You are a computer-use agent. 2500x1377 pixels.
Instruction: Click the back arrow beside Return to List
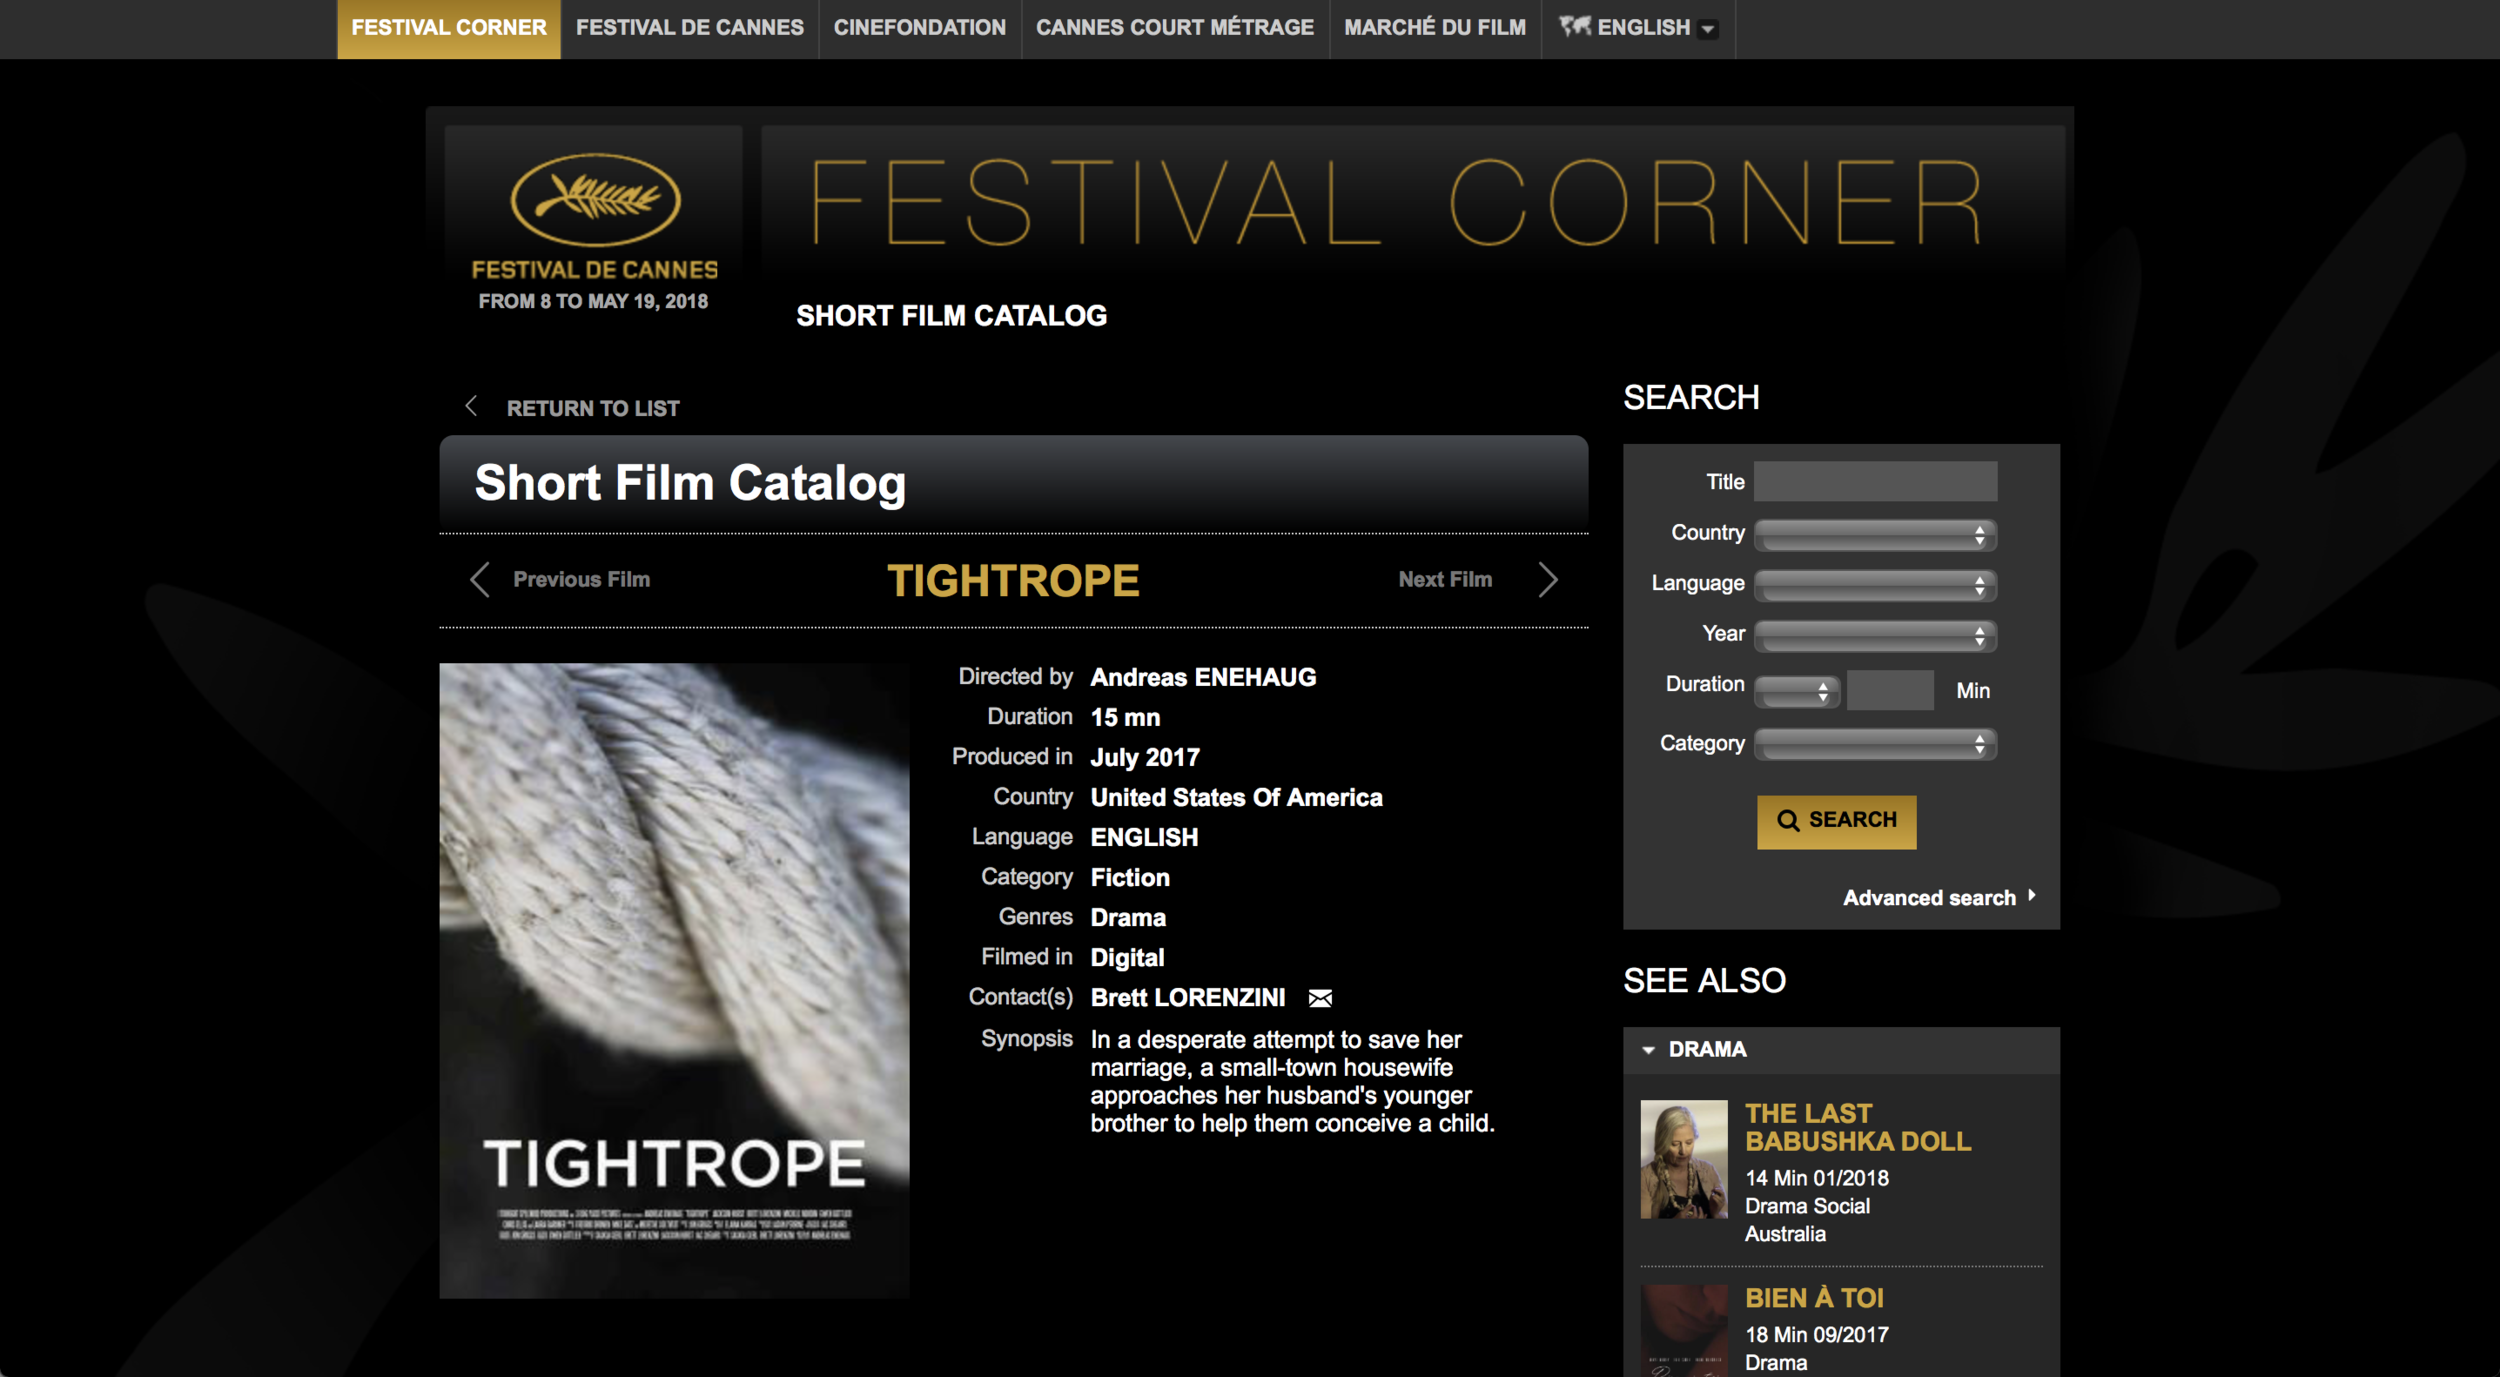coord(471,406)
